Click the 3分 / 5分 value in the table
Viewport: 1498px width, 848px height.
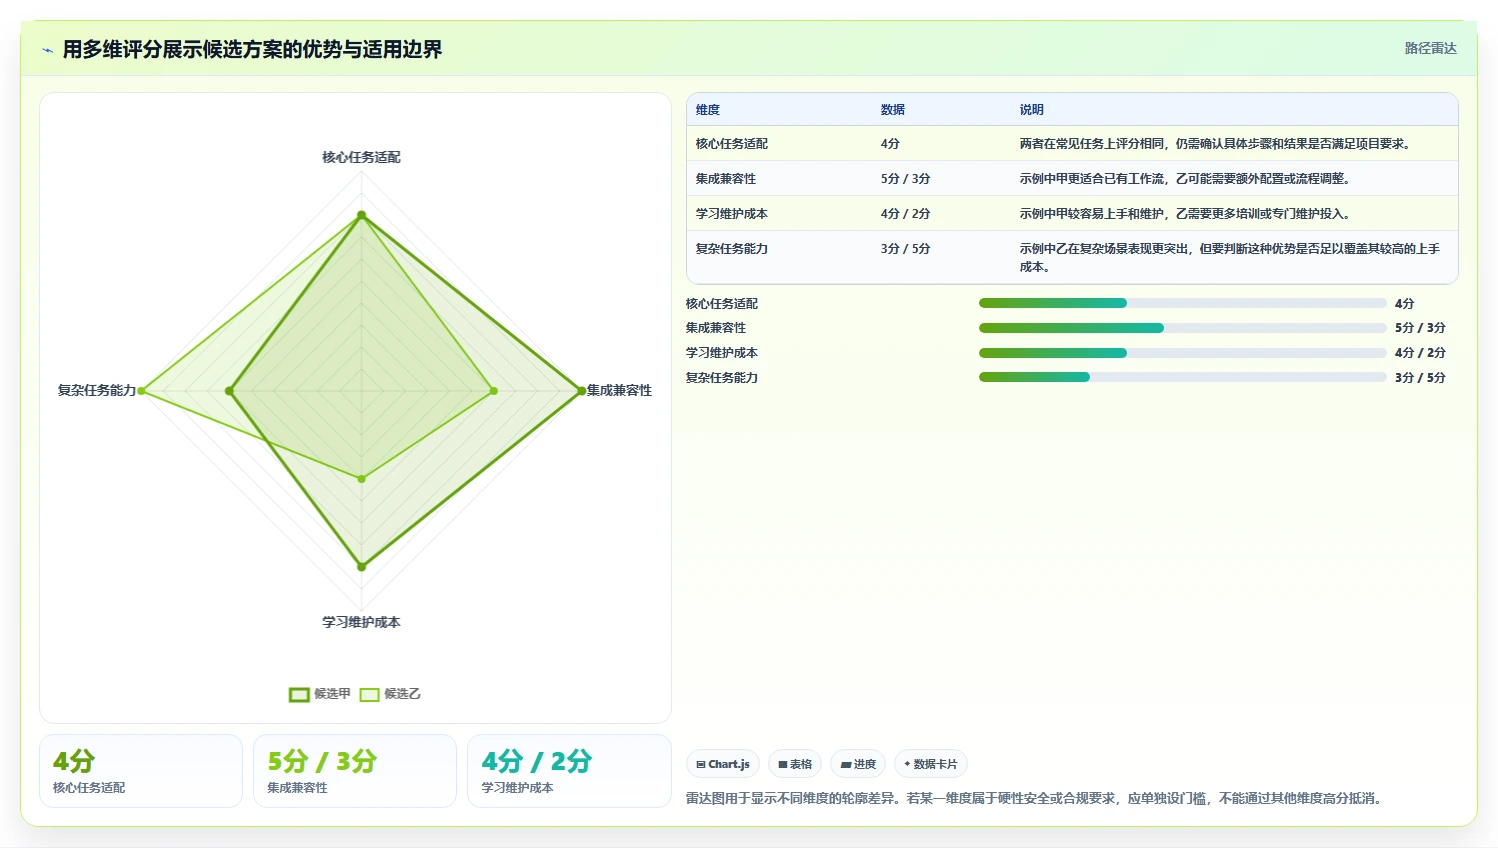(x=905, y=249)
